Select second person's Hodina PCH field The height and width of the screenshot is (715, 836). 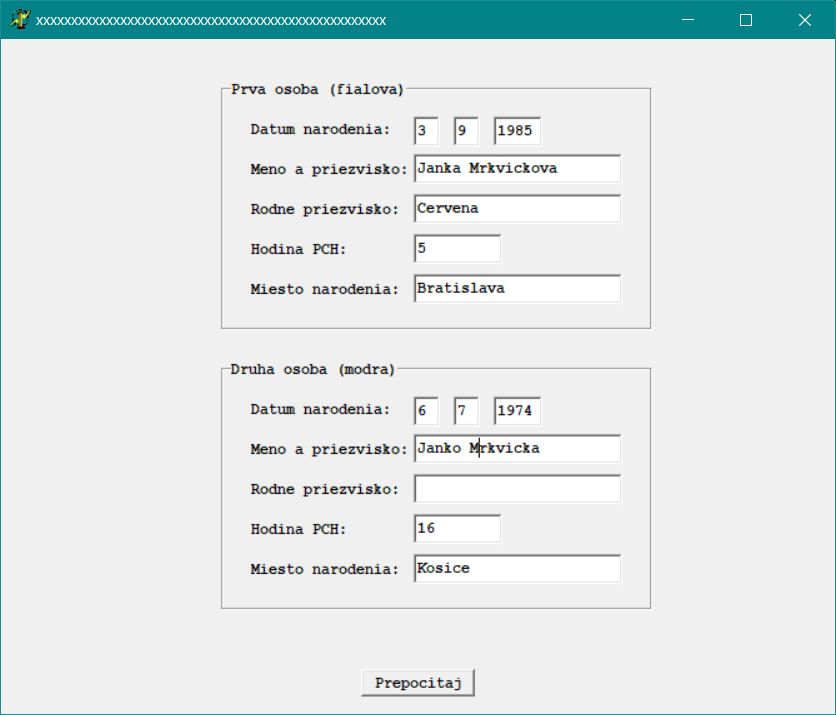point(457,528)
